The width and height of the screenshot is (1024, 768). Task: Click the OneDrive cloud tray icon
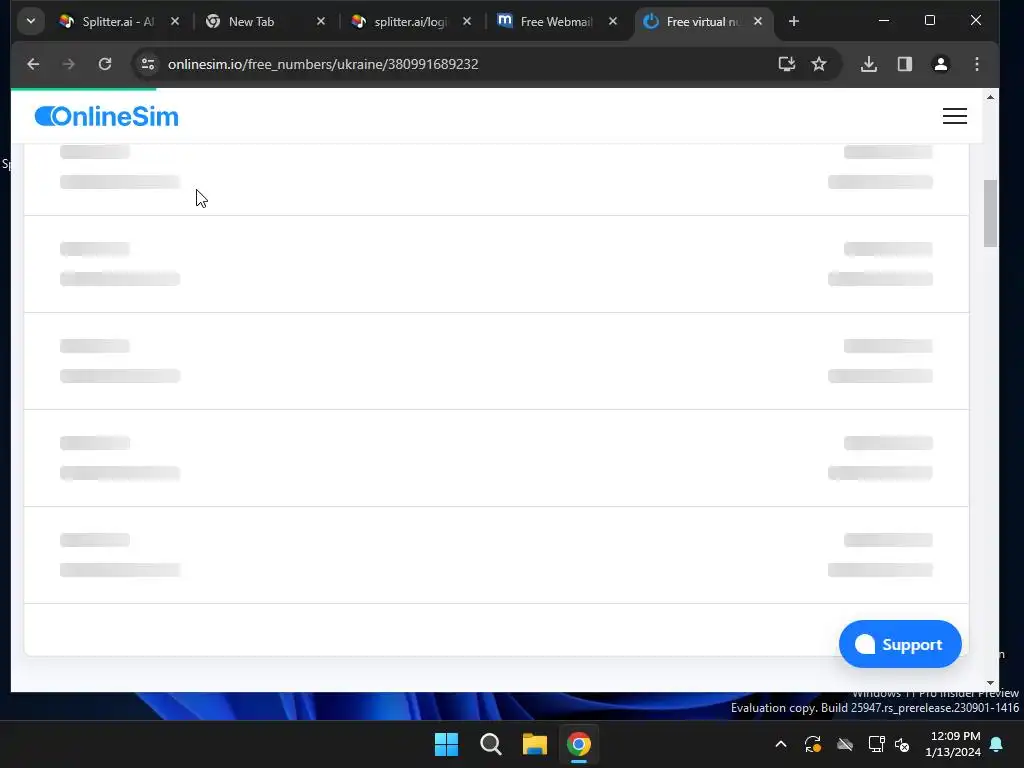pyautogui.click(x=844, y=744)
